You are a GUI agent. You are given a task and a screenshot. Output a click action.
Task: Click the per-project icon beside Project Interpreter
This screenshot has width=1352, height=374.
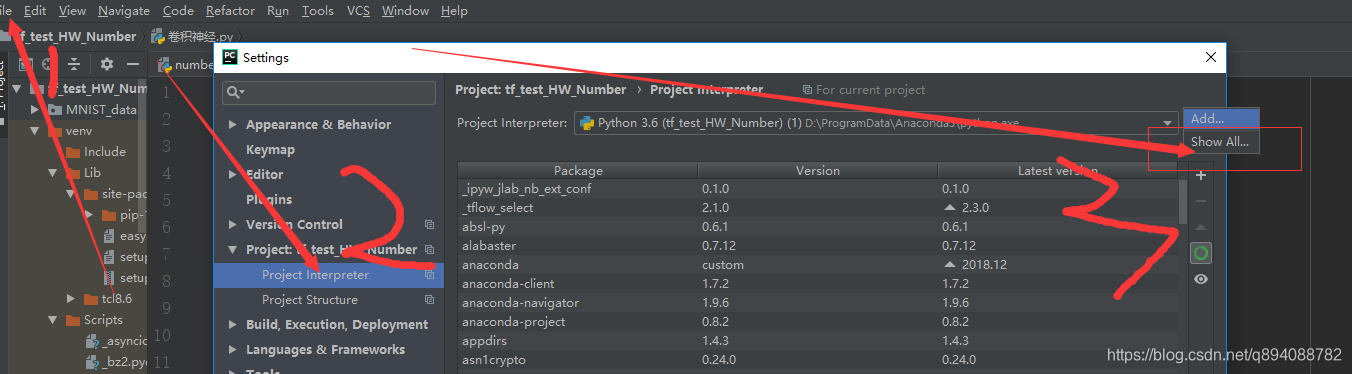(x=430, y=275)
